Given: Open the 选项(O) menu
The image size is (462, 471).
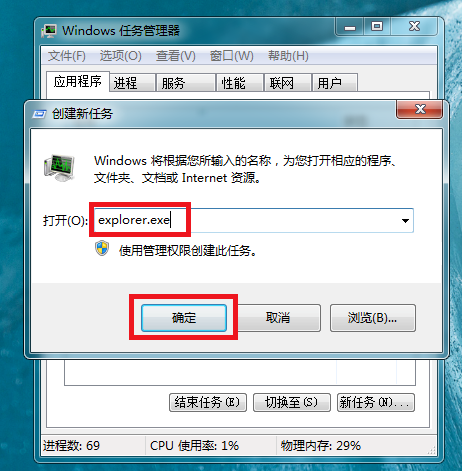Looking at the screenshot, I should (120, 56).
